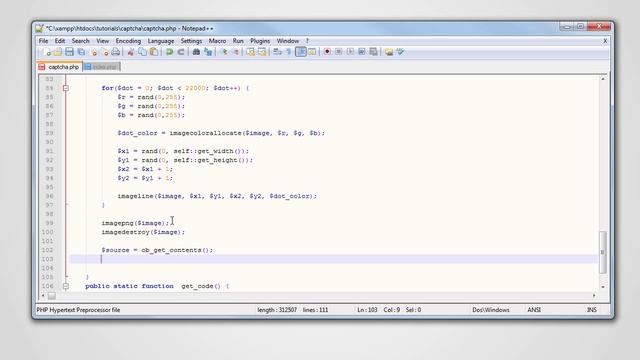Open the Replace dialog from the toolbar
Image resolution: width=640 pixels, height=360 pixels.
click(208, 52)
